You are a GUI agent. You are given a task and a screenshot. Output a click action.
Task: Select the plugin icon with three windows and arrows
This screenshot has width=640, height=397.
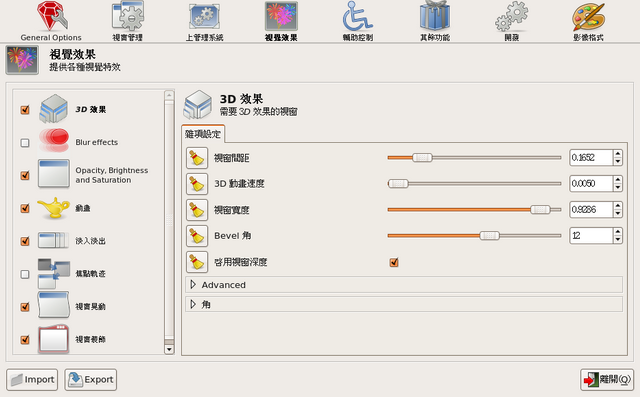(53, 273)
